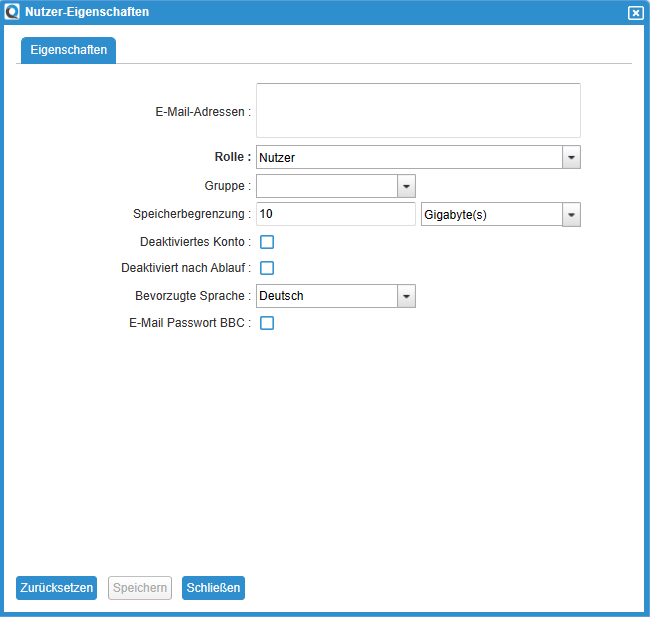The height and width of the screenshot is (617, 650).
Task: Close the Nutzer-Eigenschaften dialog with X icon
Action: pyautogui.click(x=635, y=13)
